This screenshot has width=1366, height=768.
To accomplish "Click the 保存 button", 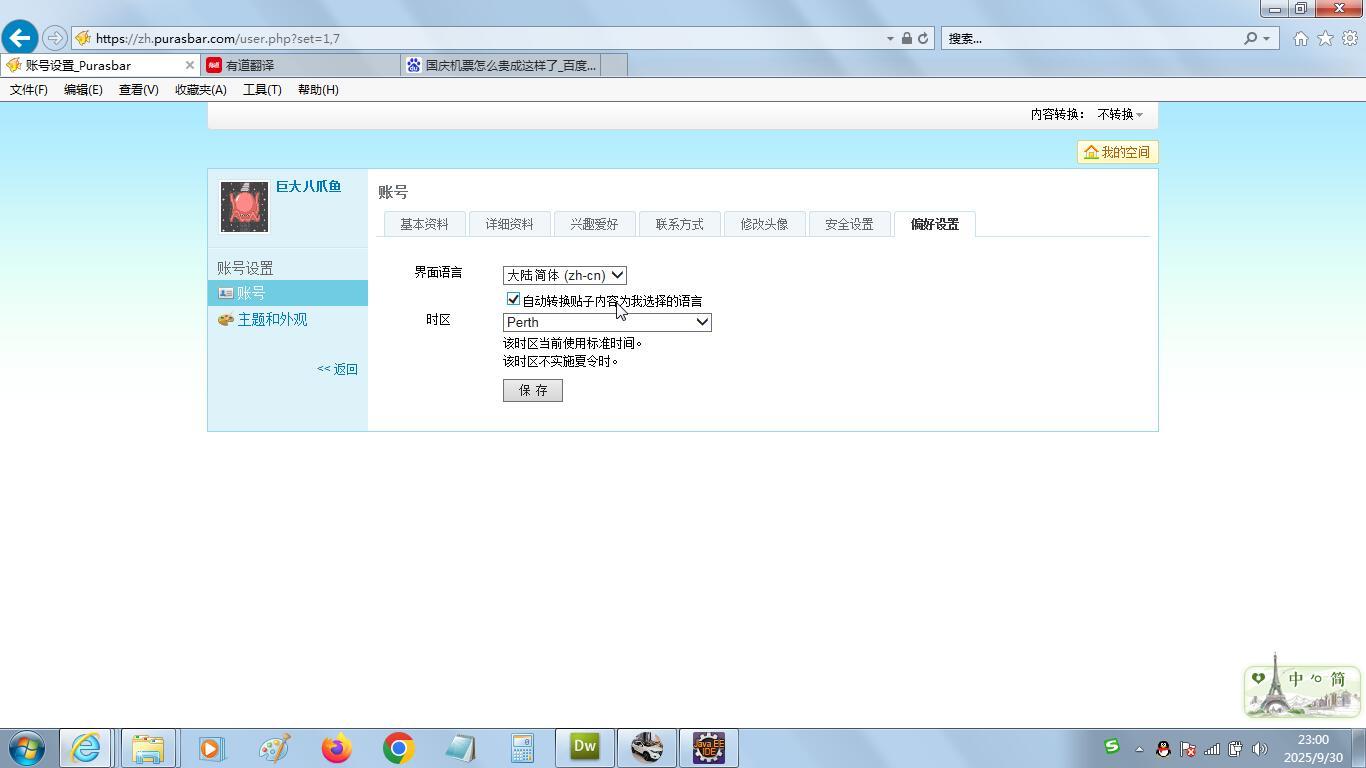I will (x=532, y=390).
